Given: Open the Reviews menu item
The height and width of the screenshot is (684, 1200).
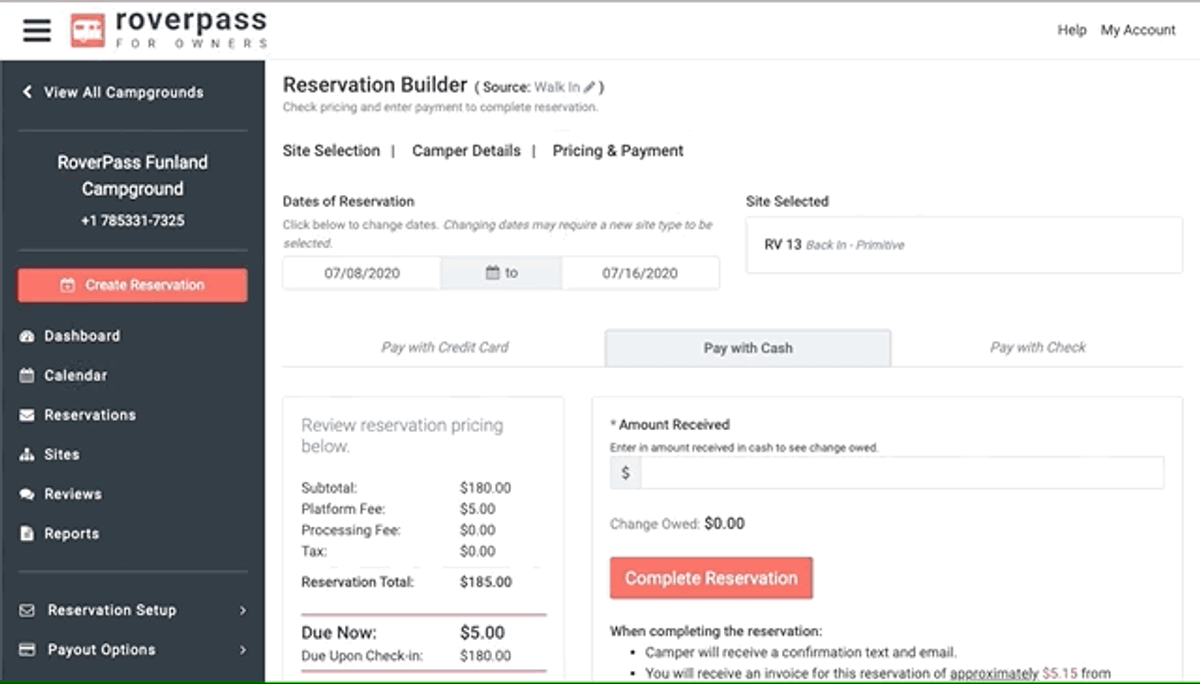Looking at the screenshot, I should click(73, 494).
